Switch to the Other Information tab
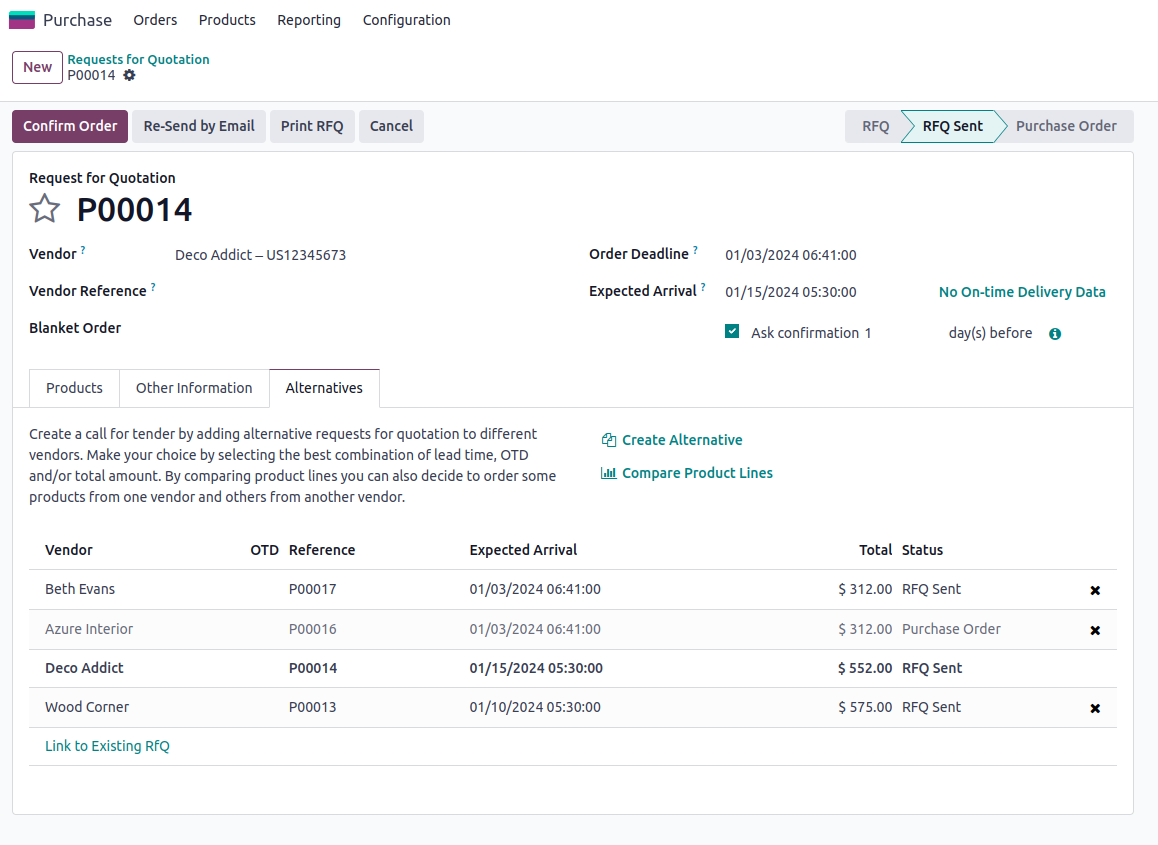Image resolution: width=1158 pixels, height=845 pixels. 194,388
